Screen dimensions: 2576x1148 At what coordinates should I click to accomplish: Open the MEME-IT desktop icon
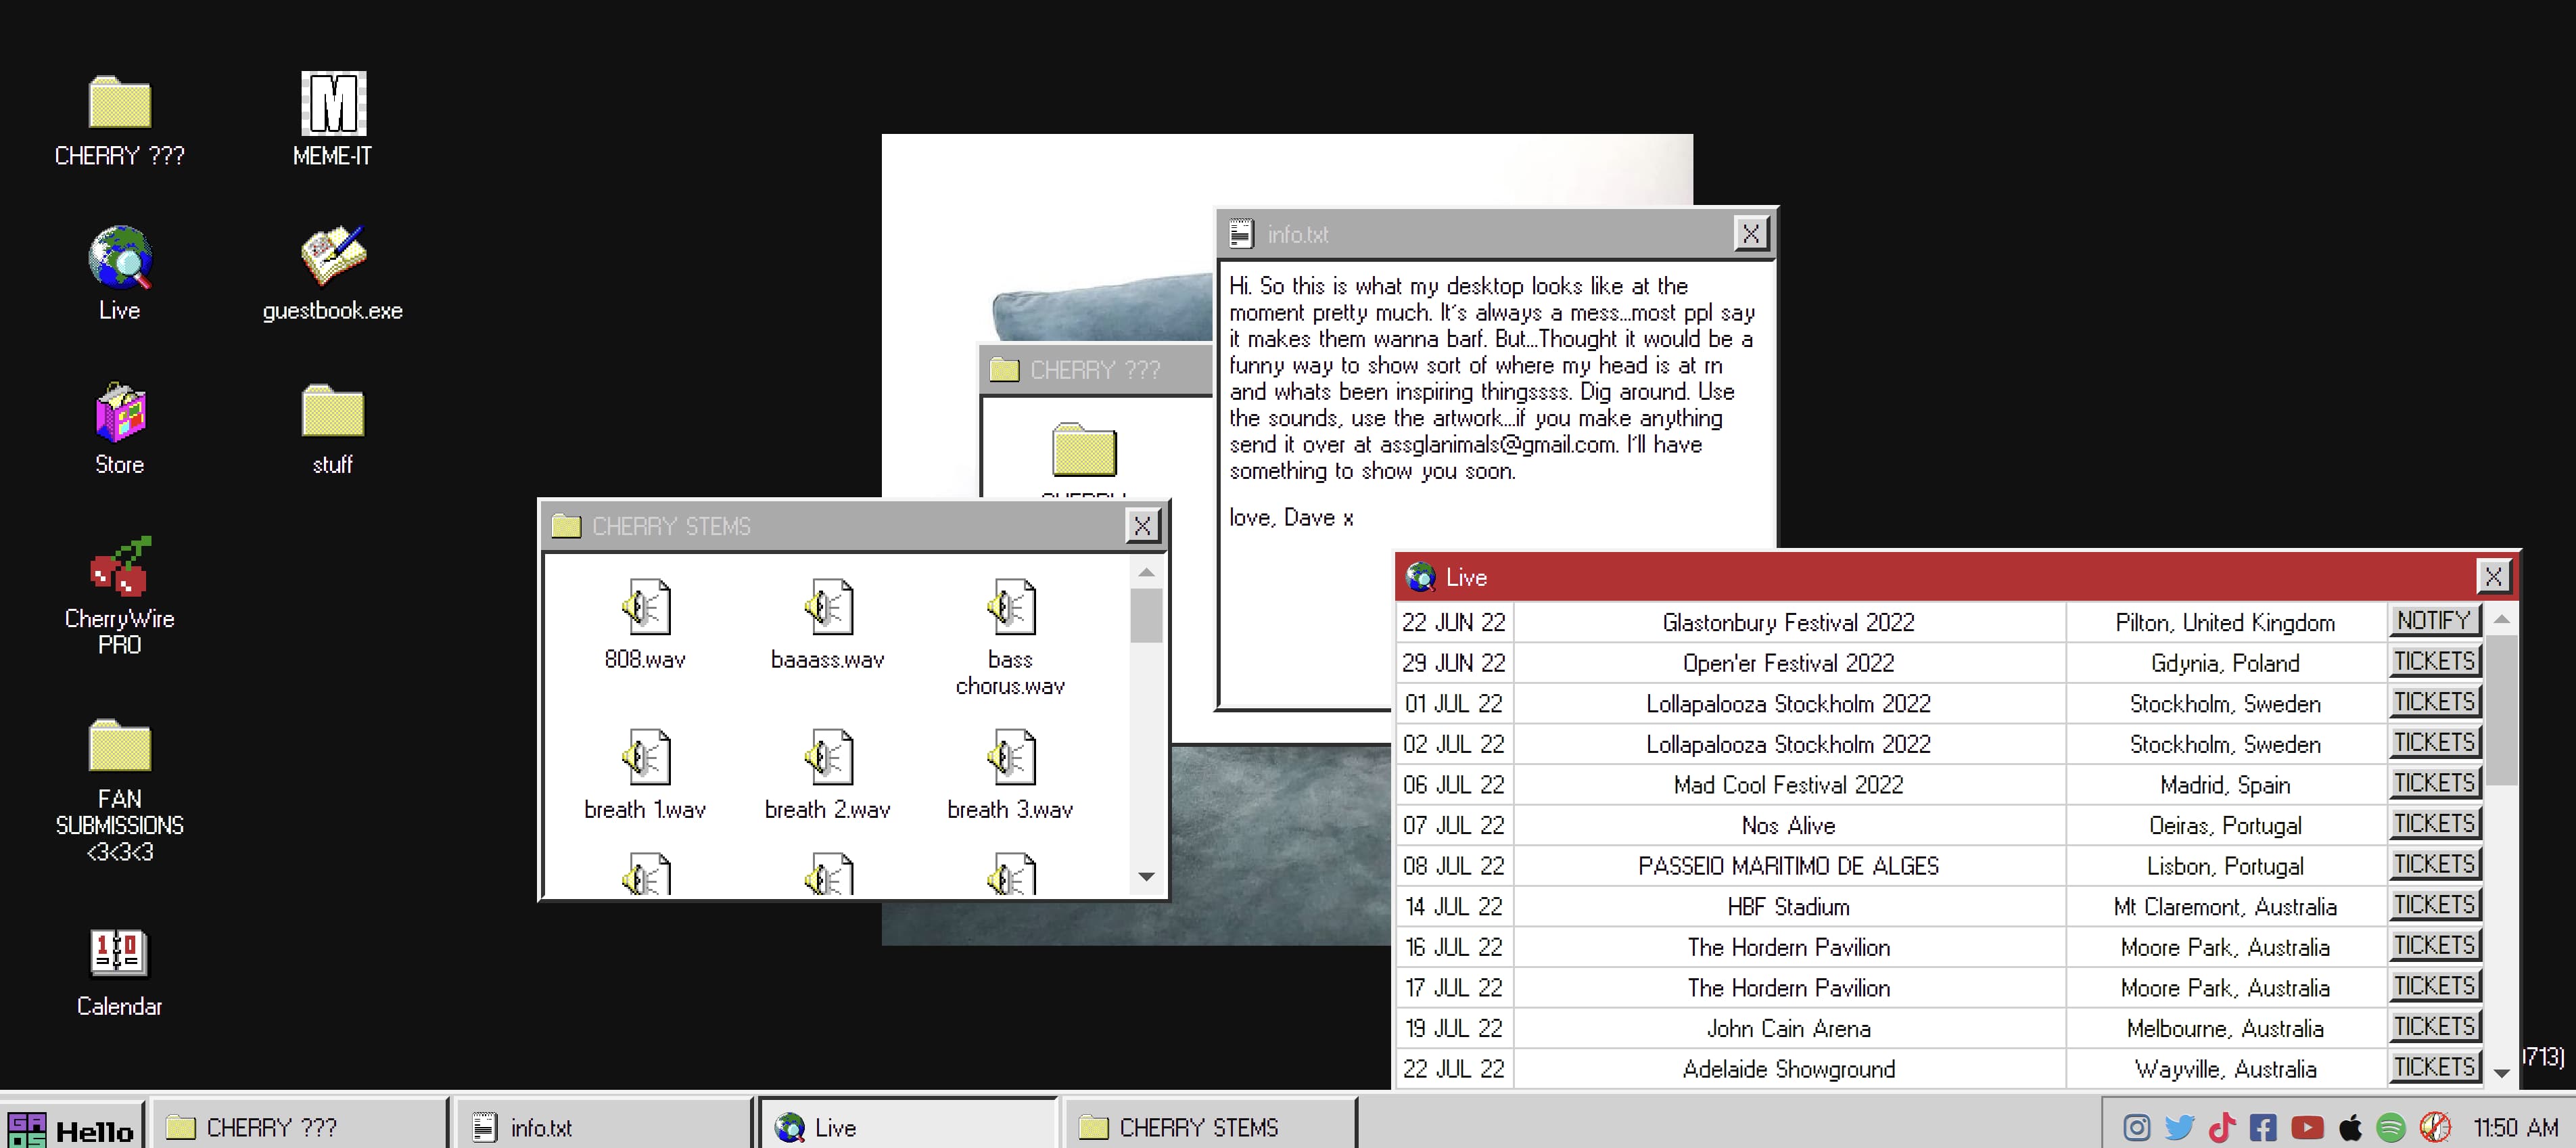pos(333,103)
